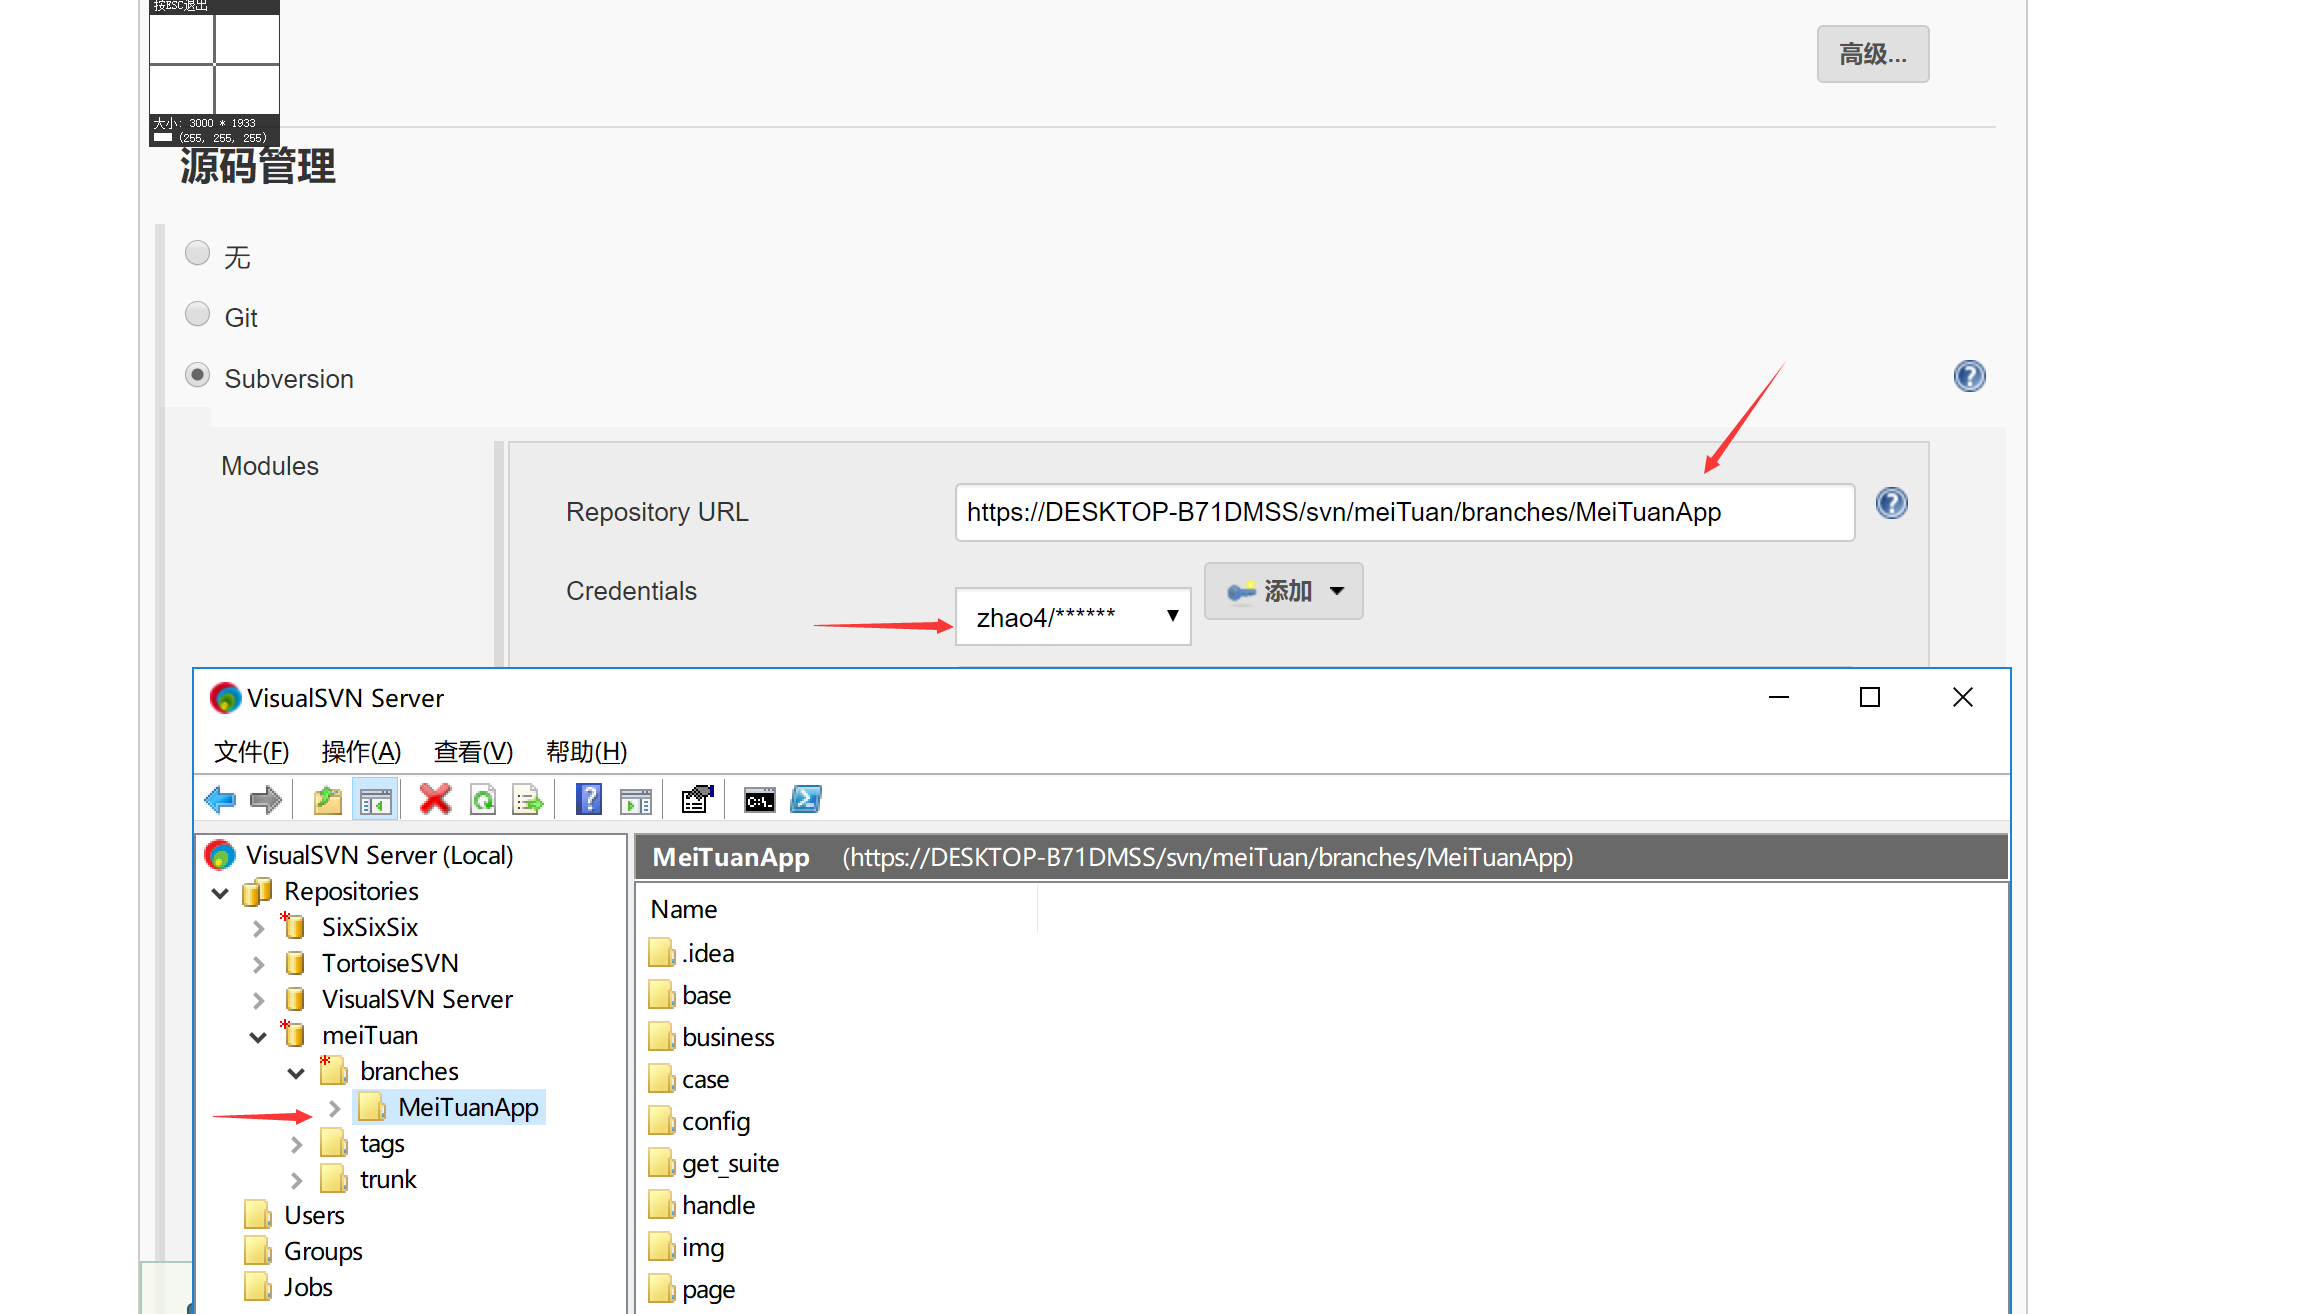Launch PowerShell from the toolbar

point(805,799)
